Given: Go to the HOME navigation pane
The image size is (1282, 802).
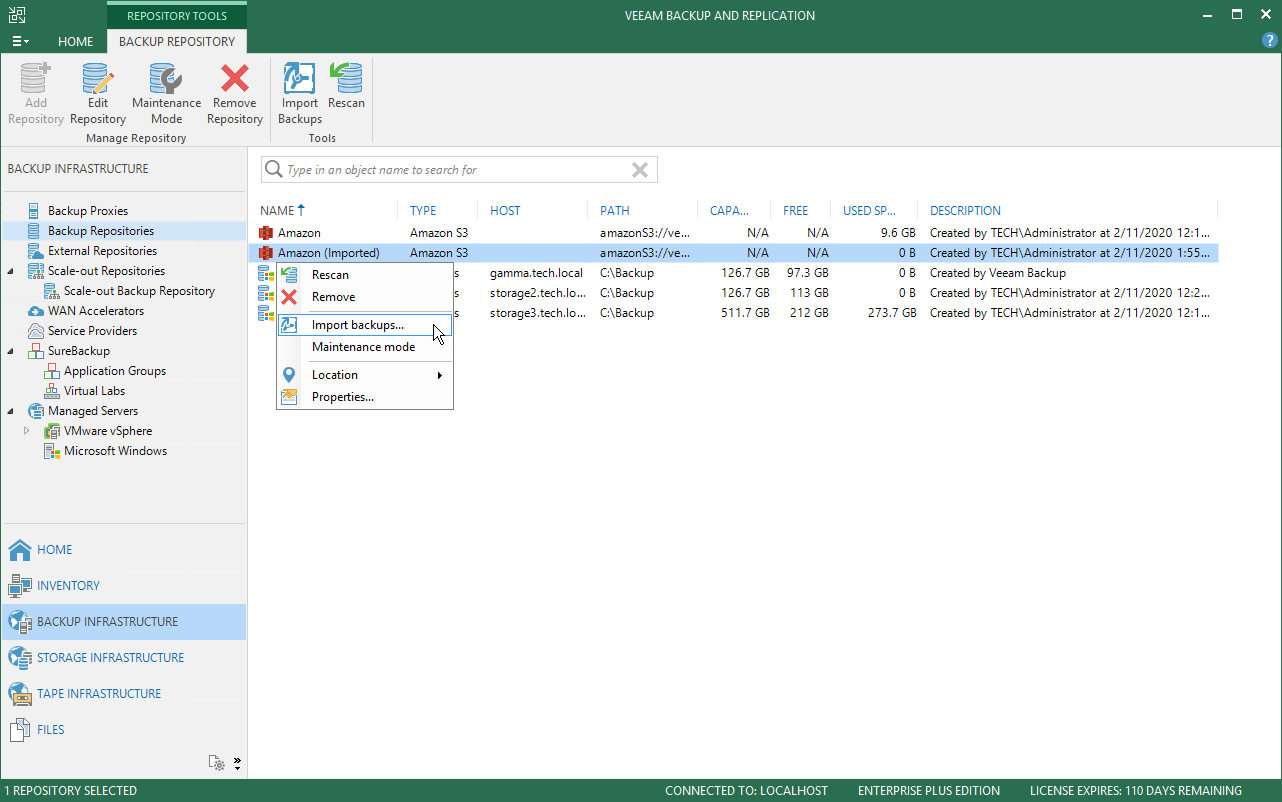Looking at the screenshot, I should (123, 550).
